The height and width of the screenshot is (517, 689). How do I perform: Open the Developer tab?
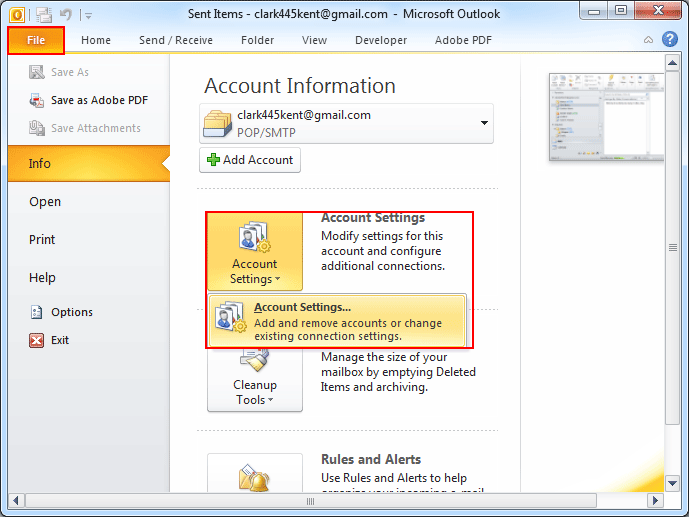pos(381,40)
